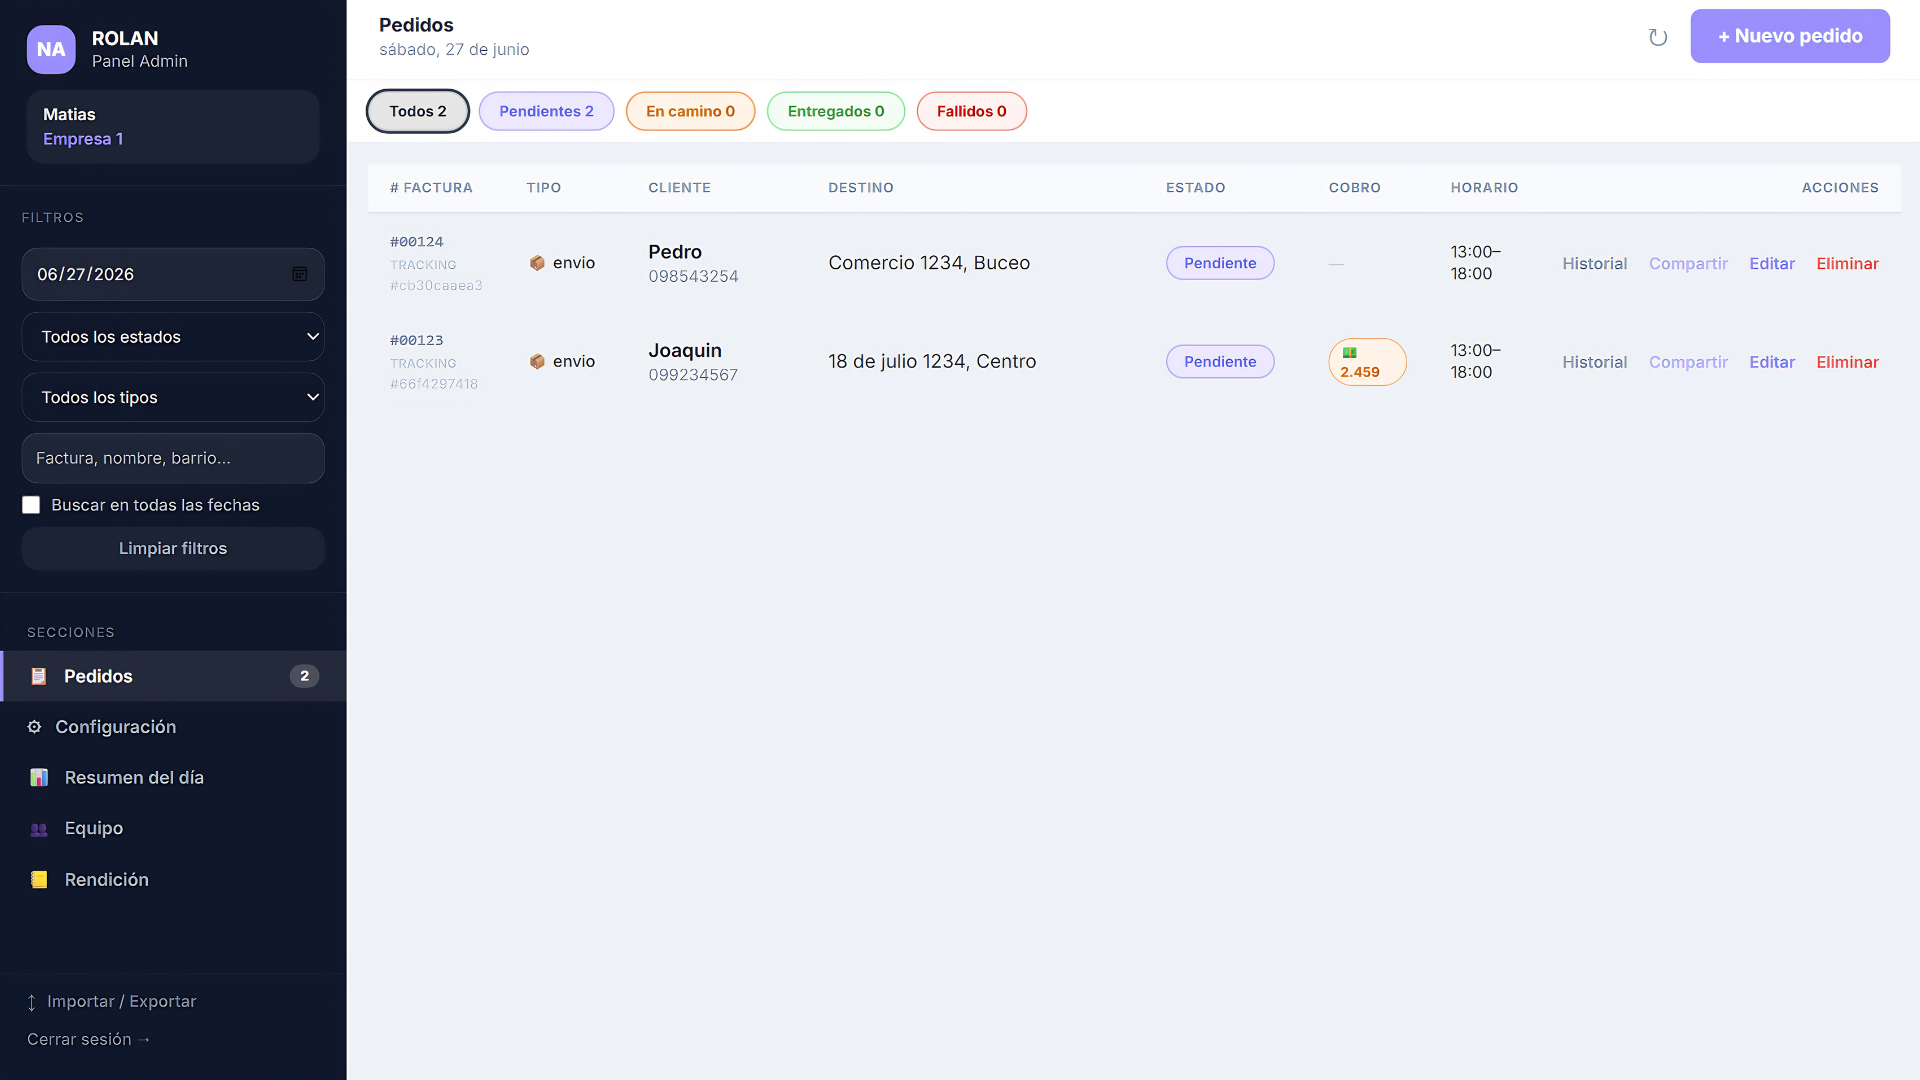Click Pendiente status badge for Pedro

click(x=1220, y=263)
